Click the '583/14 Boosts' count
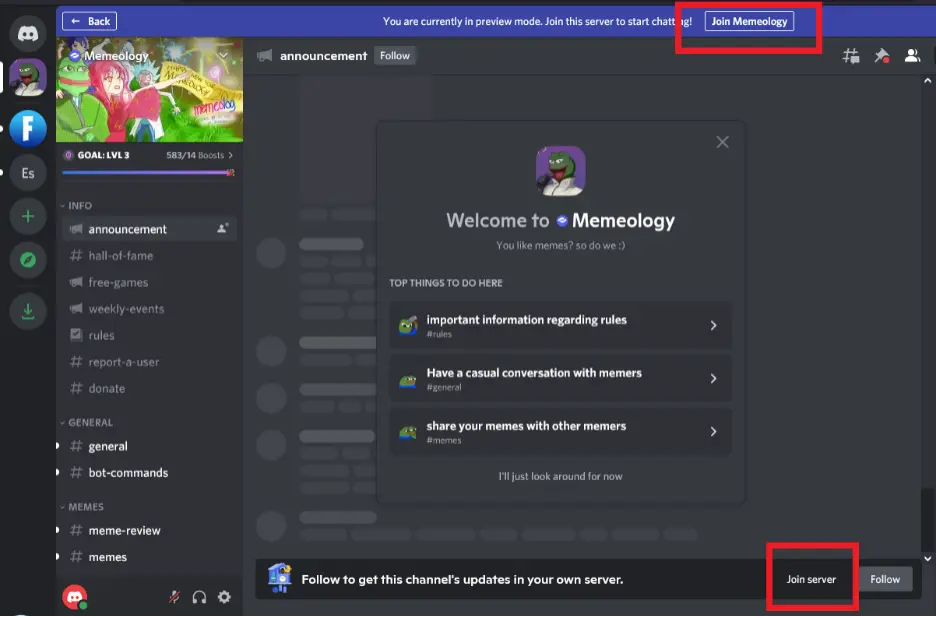Viewport: 936px width, 618px height. [195, 155]
